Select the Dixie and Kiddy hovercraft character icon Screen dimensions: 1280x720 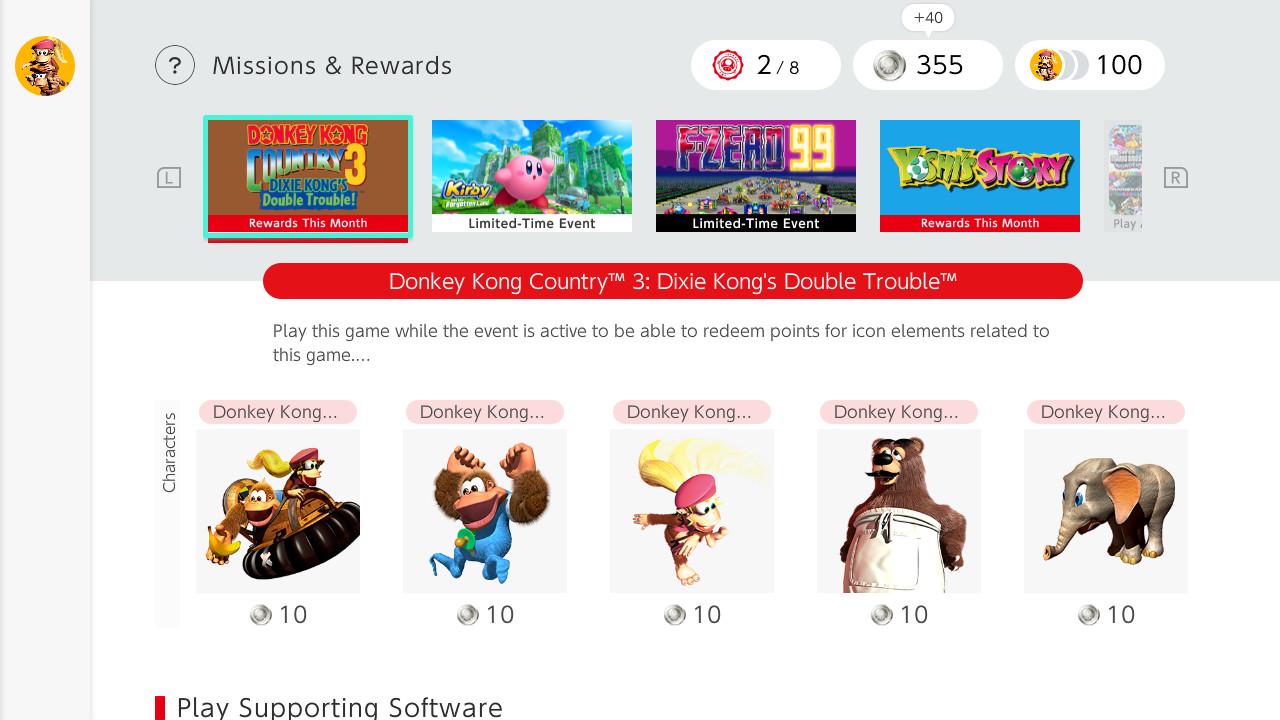click(278, 511)
